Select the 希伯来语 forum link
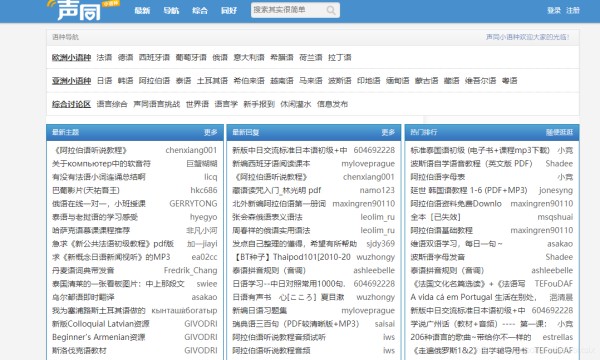Viewport: 600px width, 360px height. (x=249, y=81)
